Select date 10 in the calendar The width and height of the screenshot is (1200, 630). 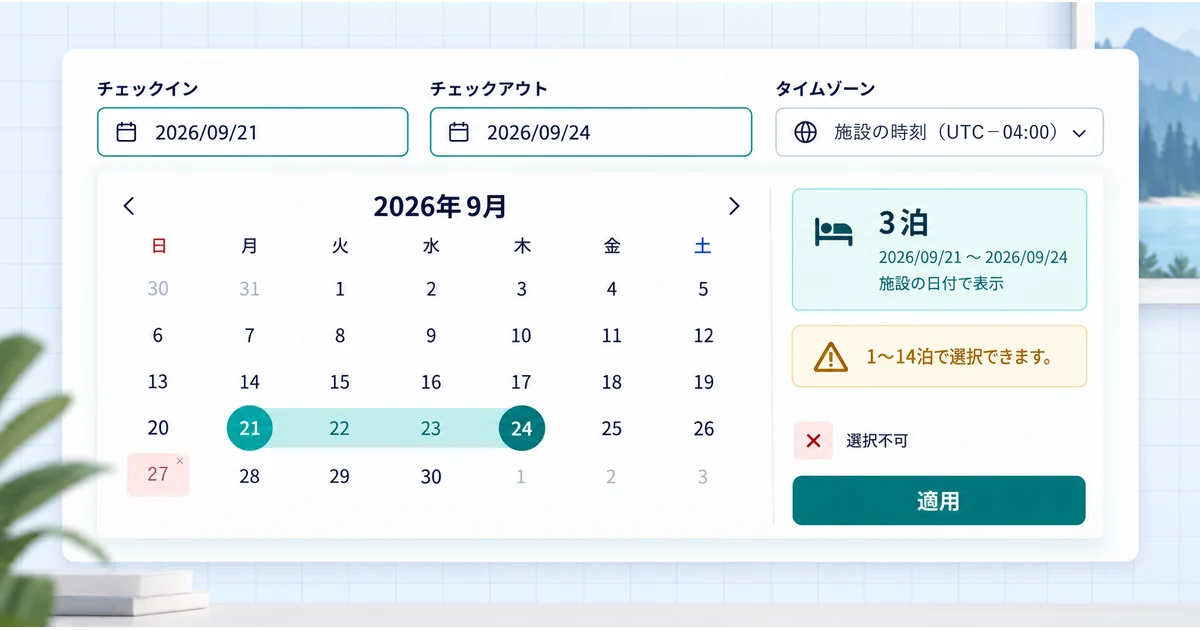pyautogui.click(x=521, y=336)
